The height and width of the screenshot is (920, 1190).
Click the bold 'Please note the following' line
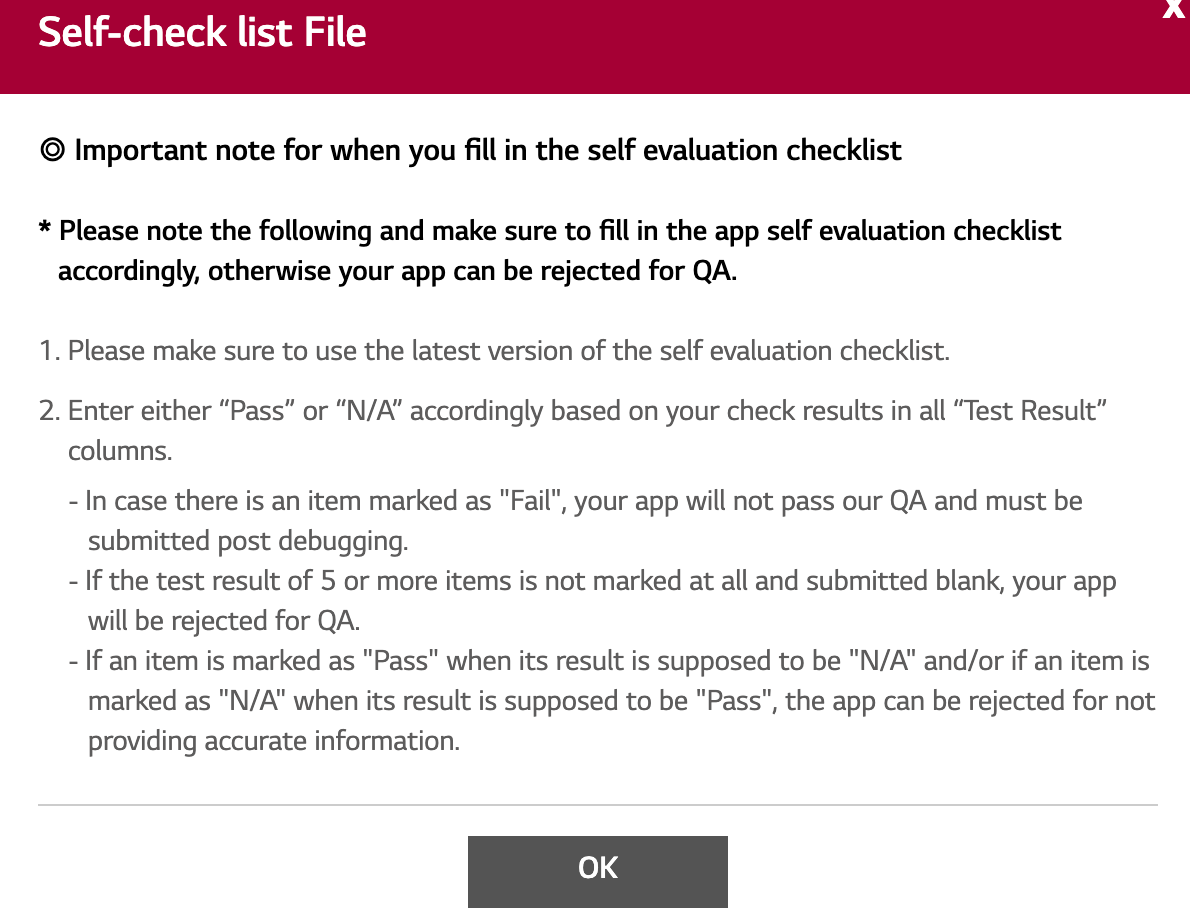click(560, 231)
